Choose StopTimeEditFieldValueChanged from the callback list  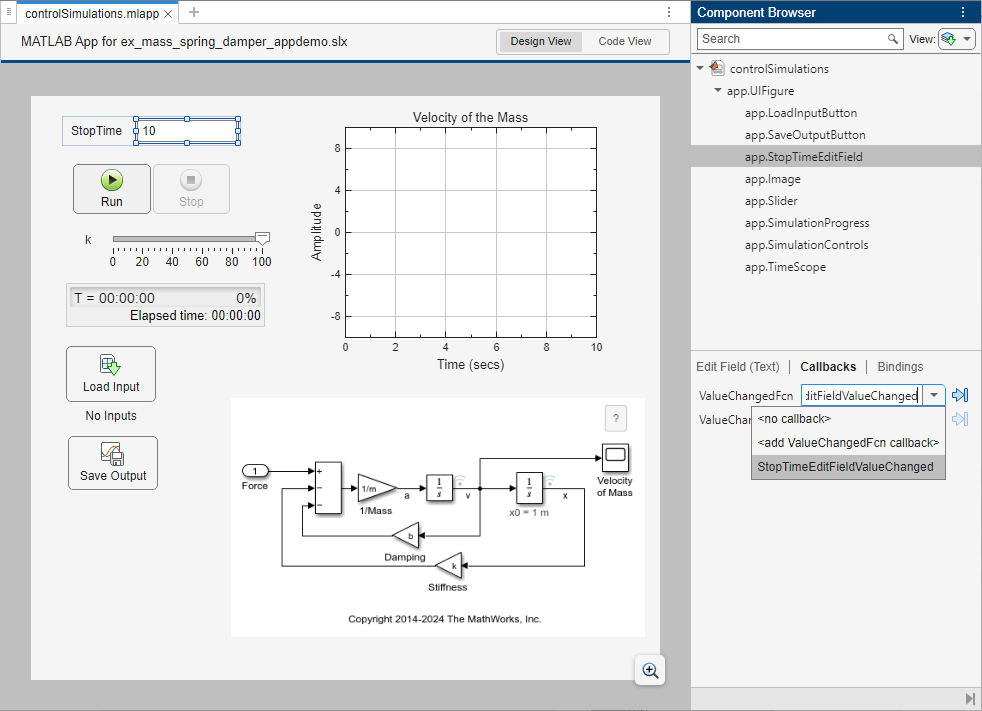pyautogui.click(x=845, y=467)
